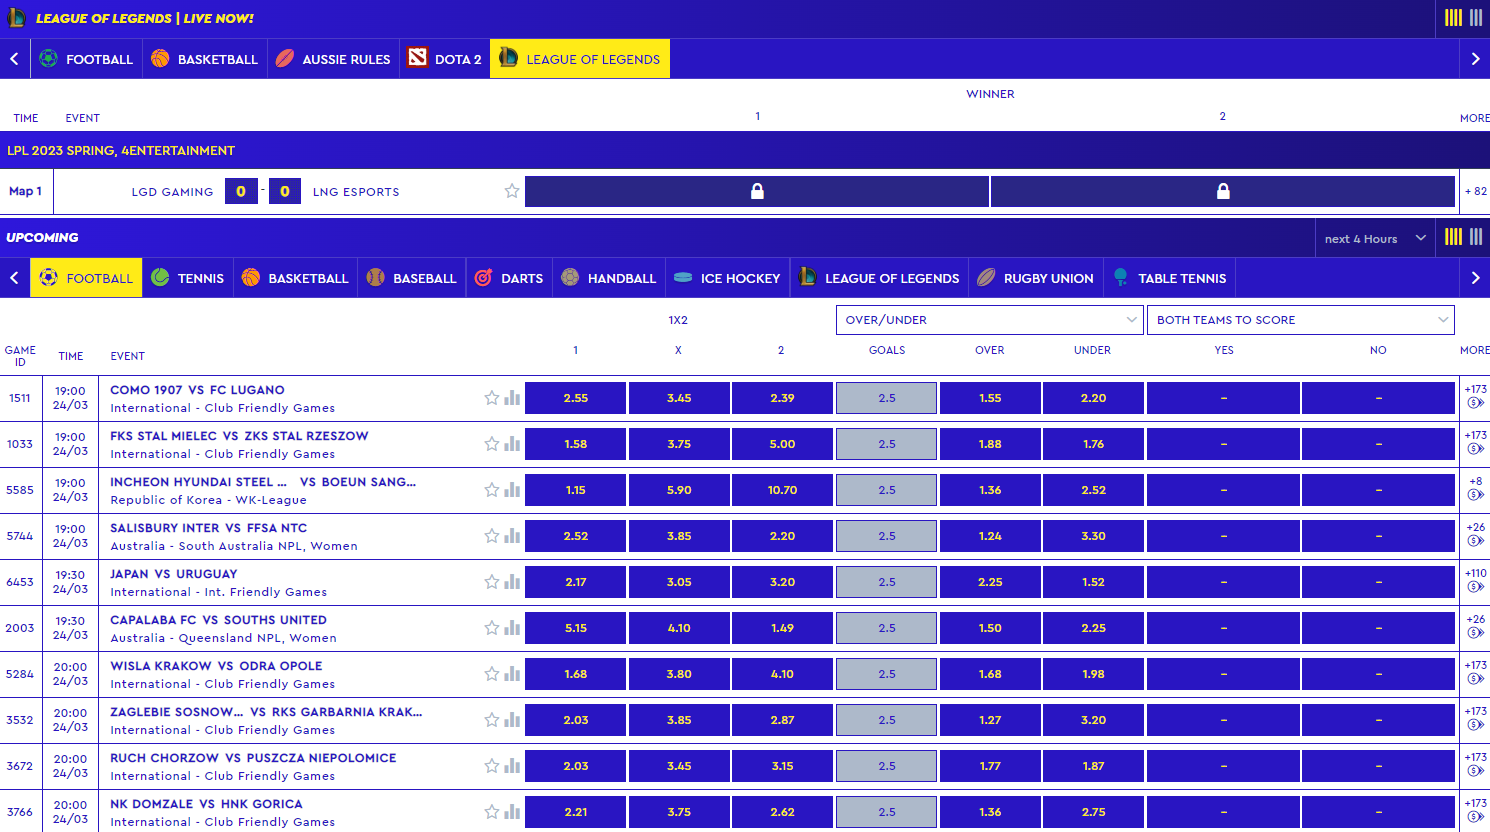
Task: Select Under 3.30 for Salisbury Inter match
Action: point(1093,536)
